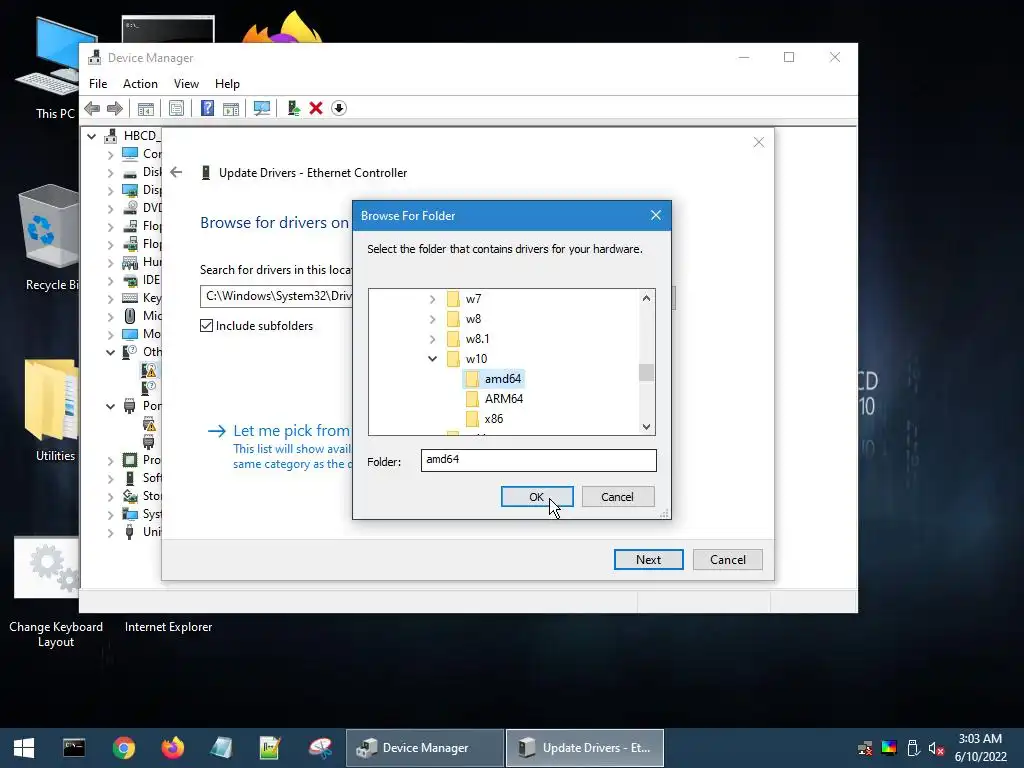Click Cancel in Update Drivers wizard

pyautogui.click(x=728, y=560)
